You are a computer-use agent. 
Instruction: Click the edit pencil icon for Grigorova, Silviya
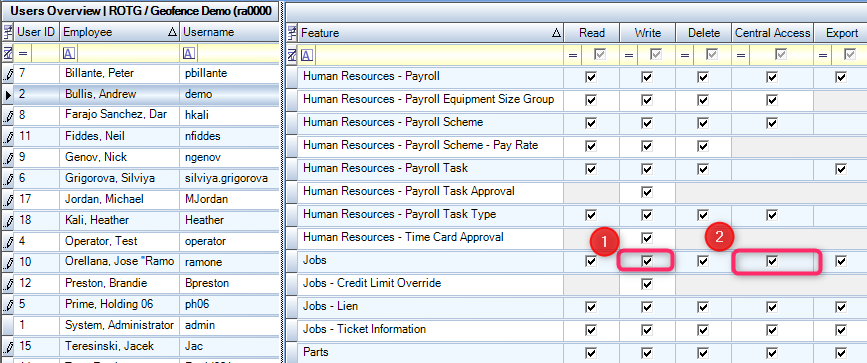tap(7, 179)
